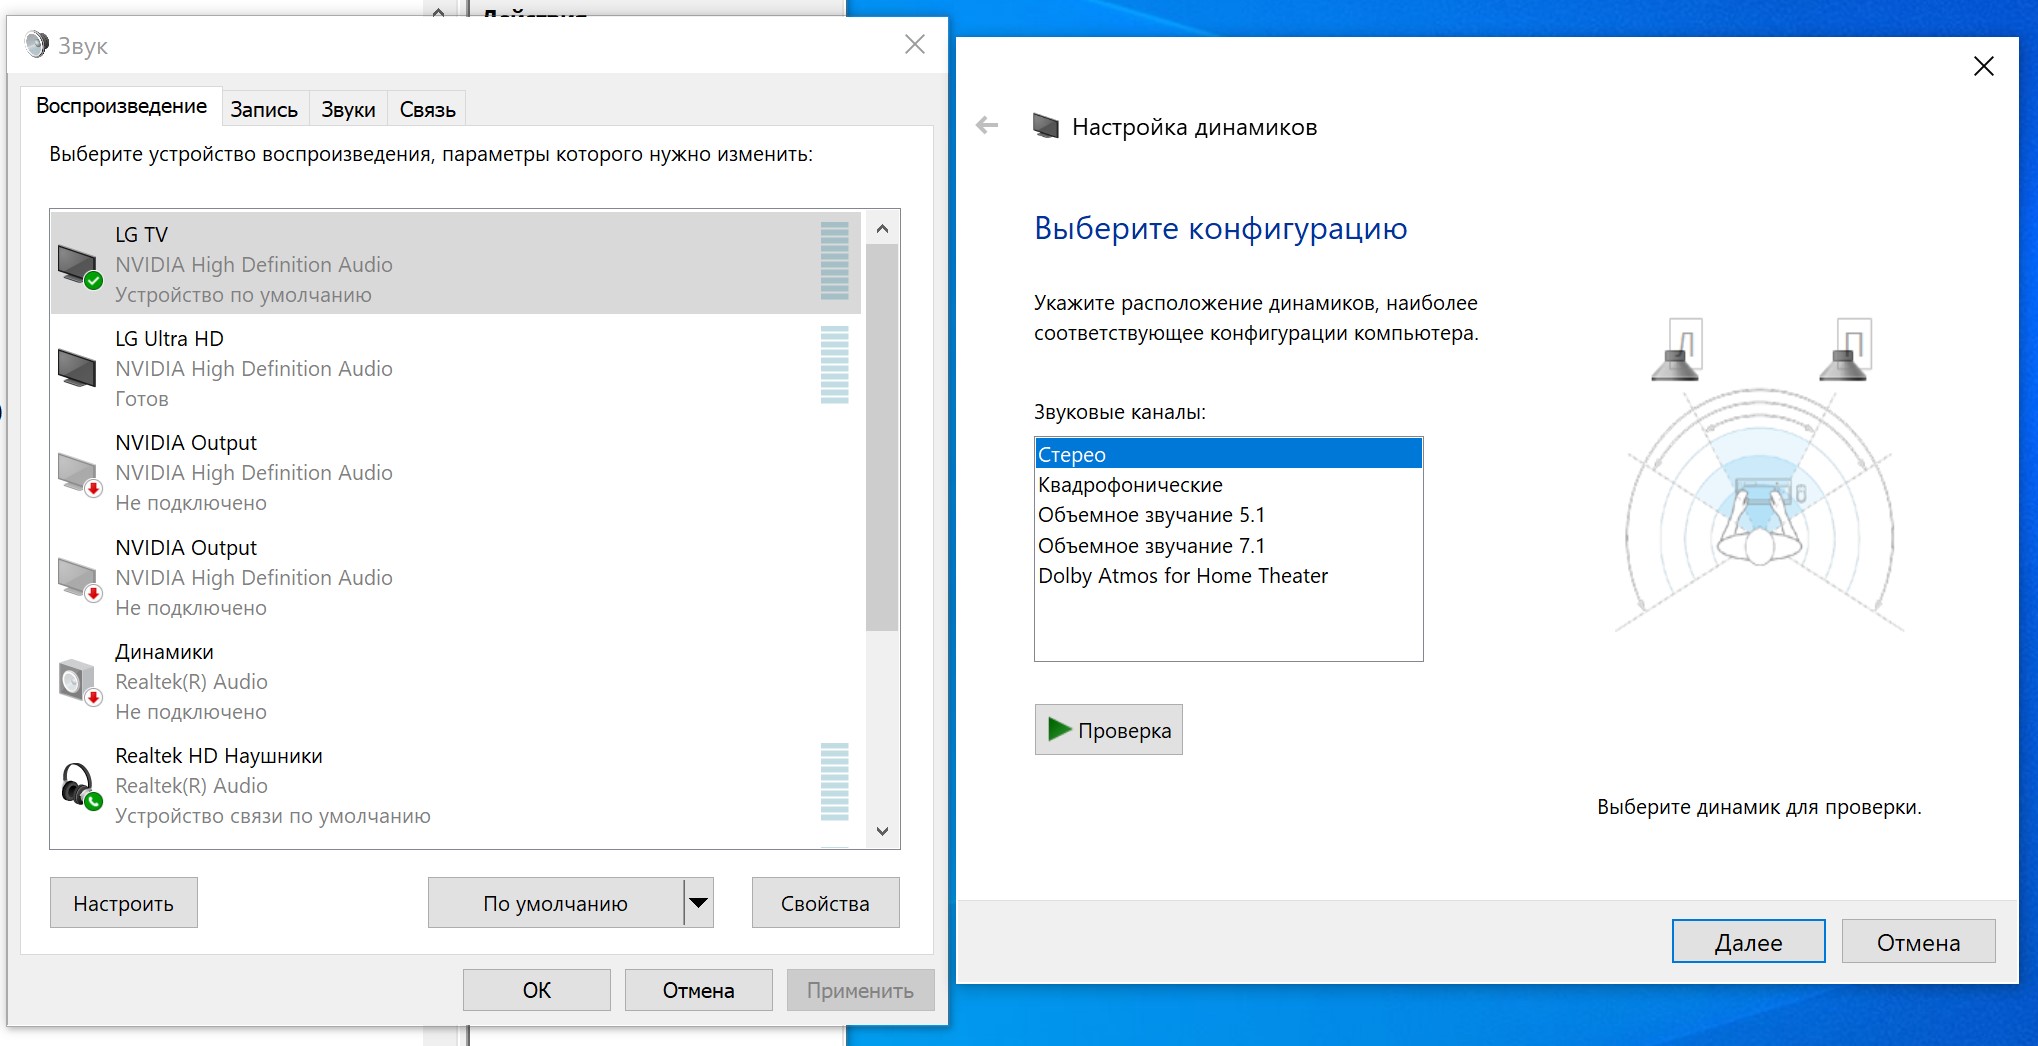This screenshot has height=1046, width=2038.
Task: Choose Объемное звучание 5.1 channel option
Action: (1151, 515)
